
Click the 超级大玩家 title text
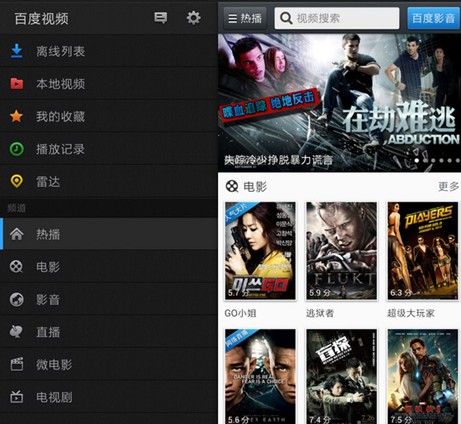click(x=411, y=313)
